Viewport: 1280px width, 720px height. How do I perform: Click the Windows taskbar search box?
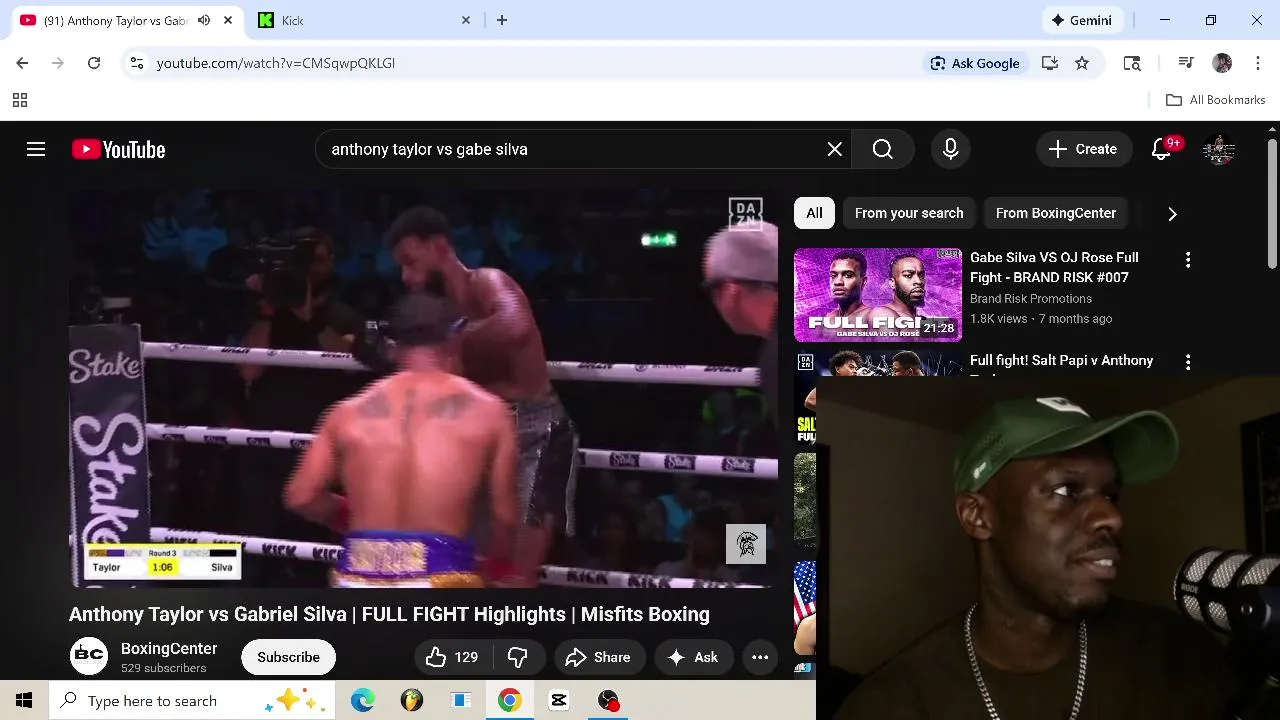point(192,701)
